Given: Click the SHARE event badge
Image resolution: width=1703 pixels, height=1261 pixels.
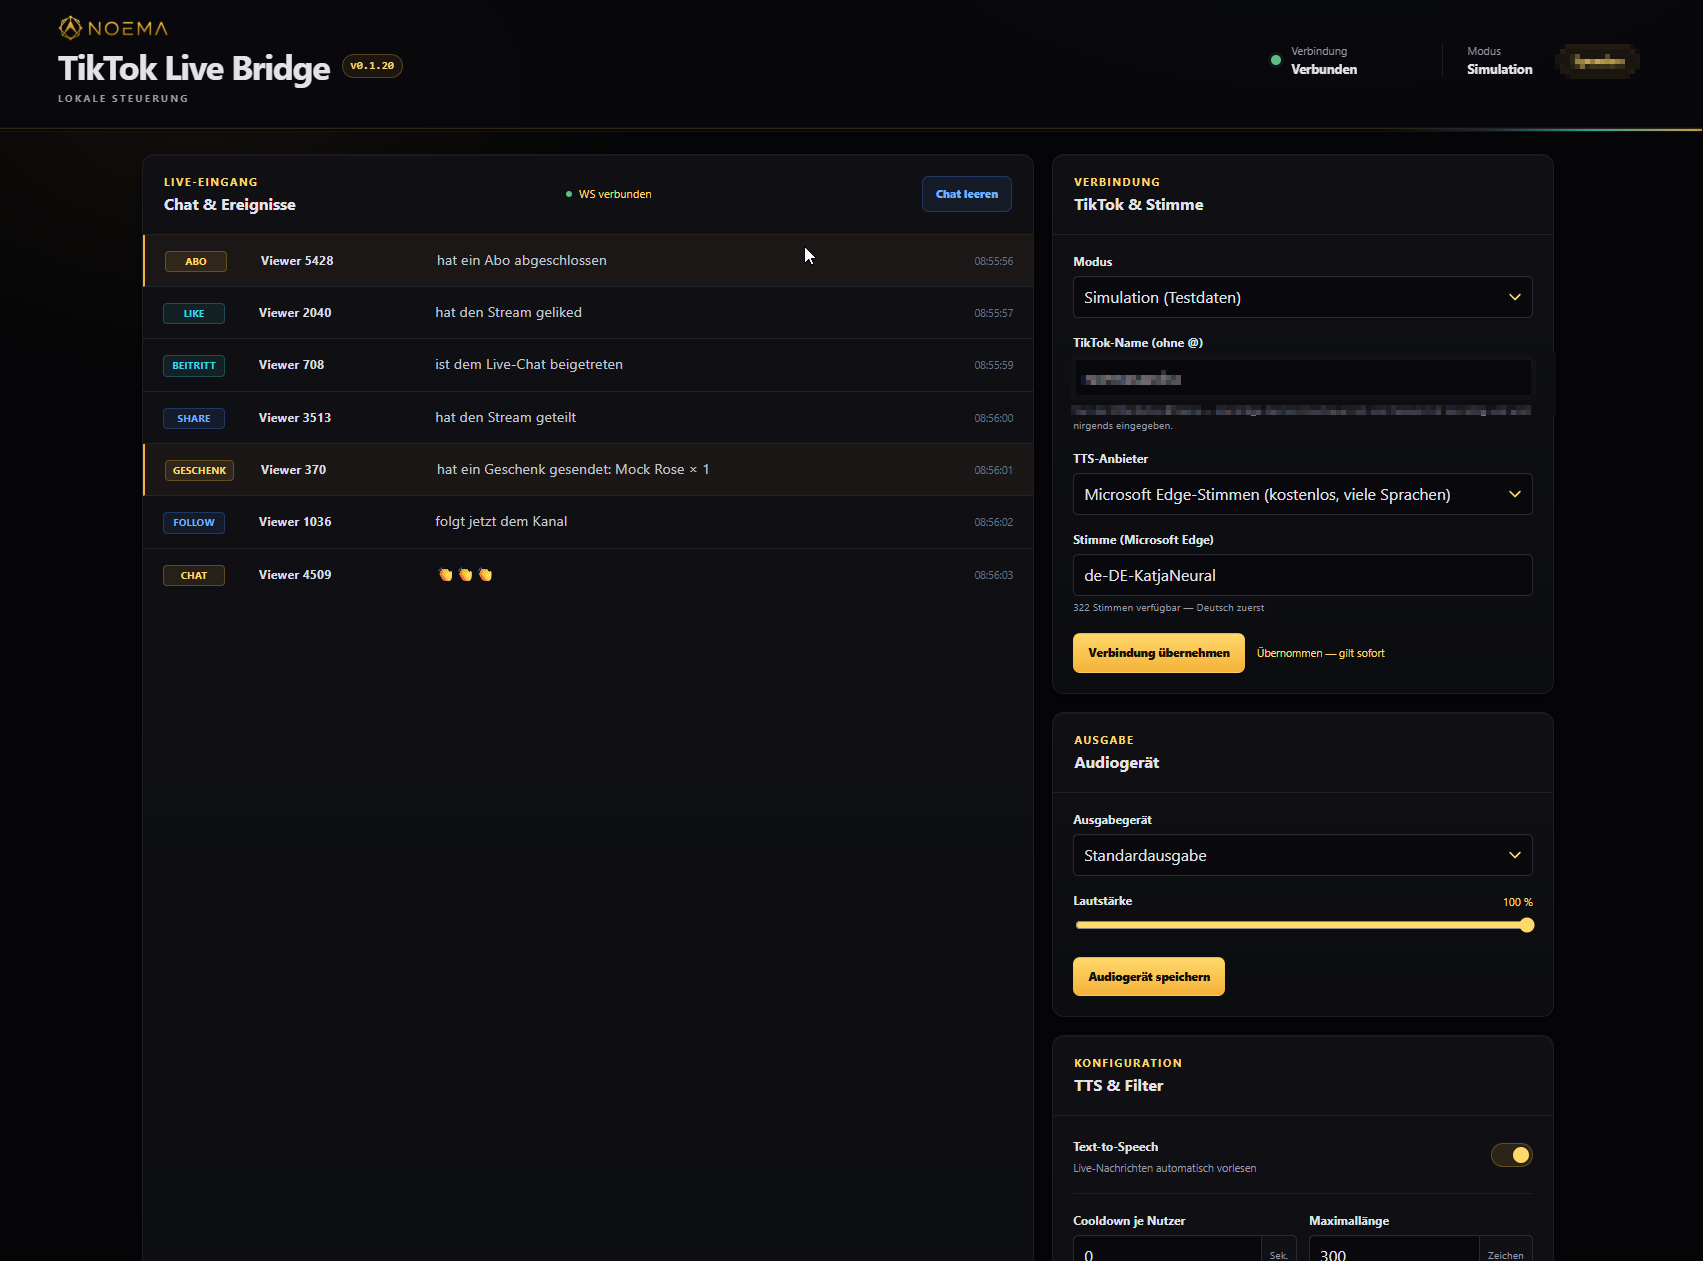Looking at the screenshot, I should [194, 418].
